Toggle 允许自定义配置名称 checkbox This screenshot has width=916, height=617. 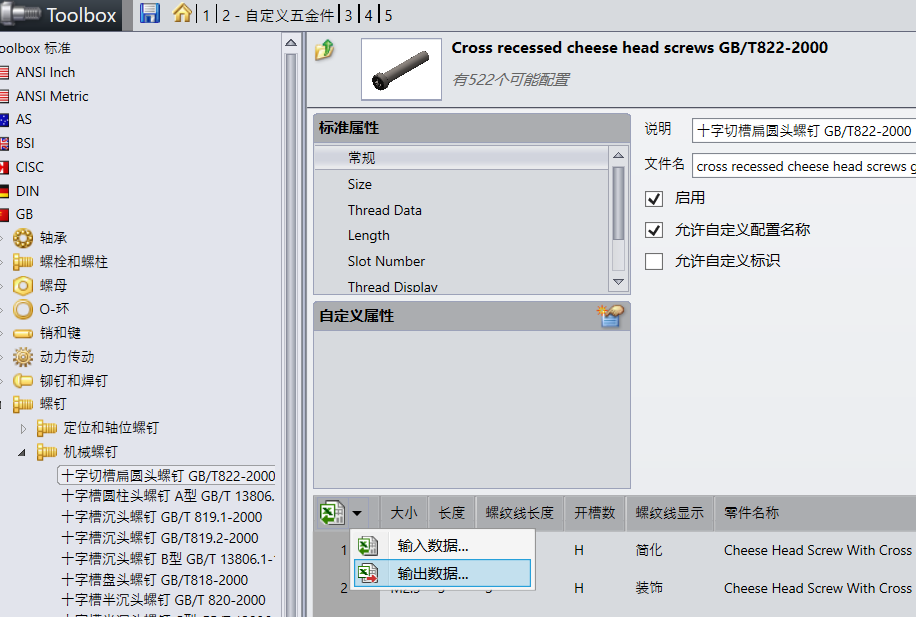654,230
